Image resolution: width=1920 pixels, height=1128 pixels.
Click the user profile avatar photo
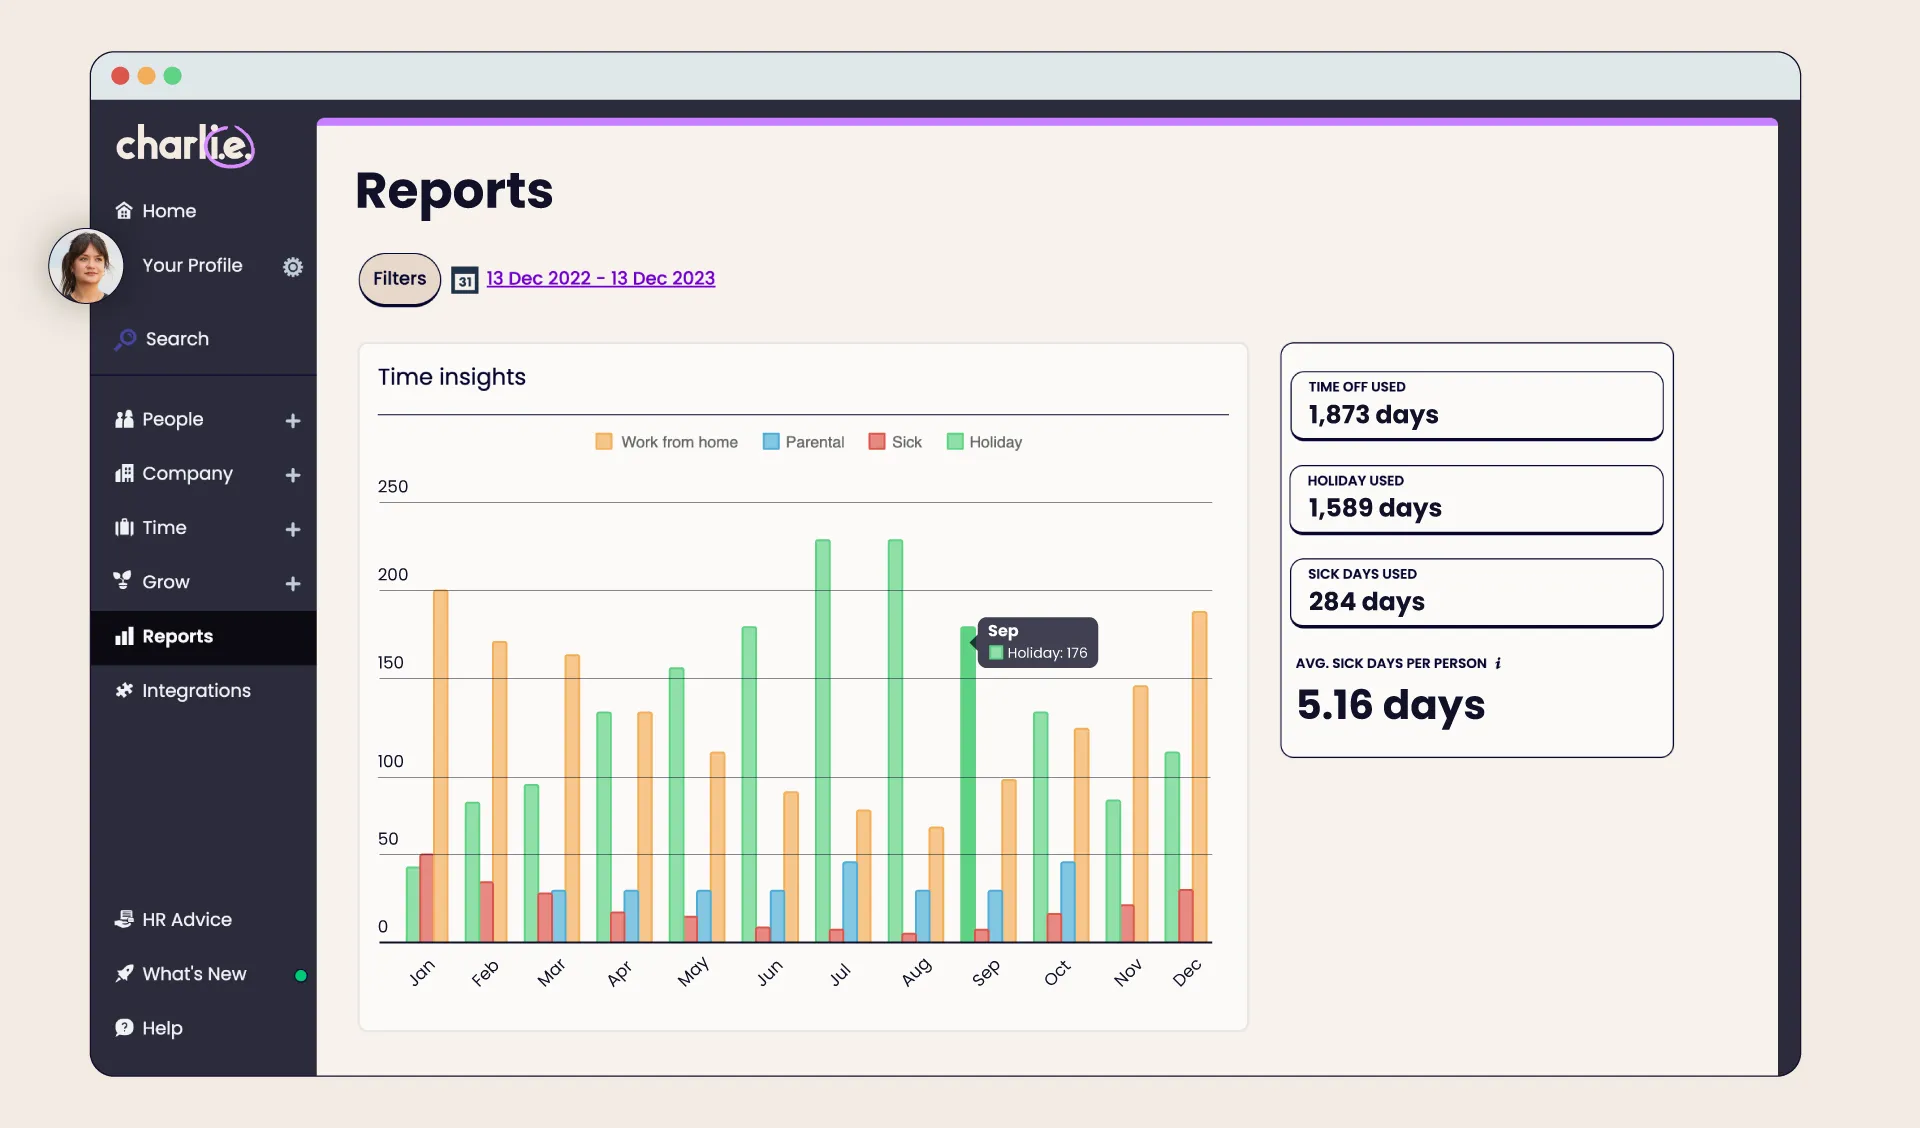tap(86, 266)
